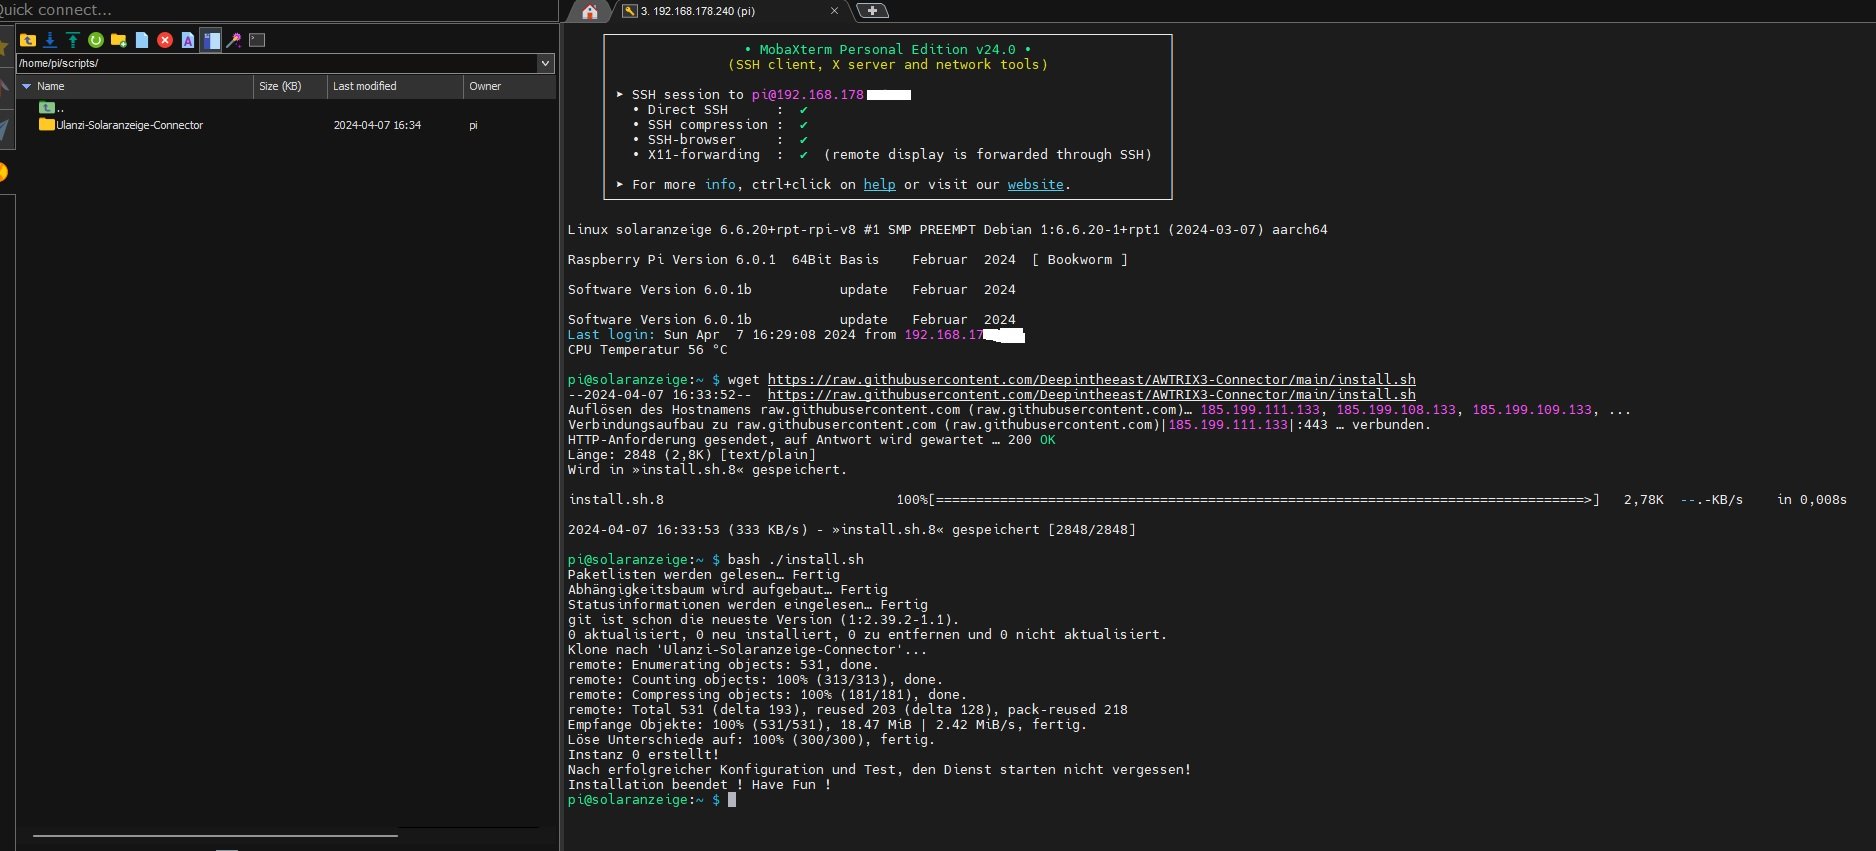The width and height of the screenshot is (1876, 851).
Task: Open the remote path history dropdown
Action: coord(545,63)
